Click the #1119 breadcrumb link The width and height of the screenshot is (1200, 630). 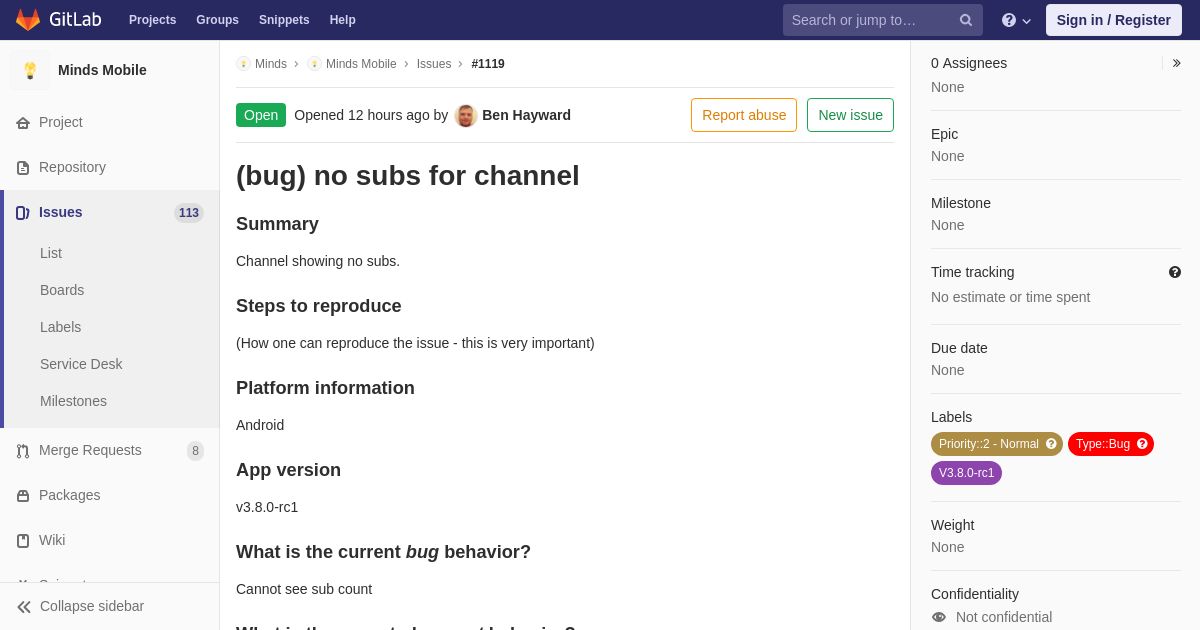click(488, 64)
